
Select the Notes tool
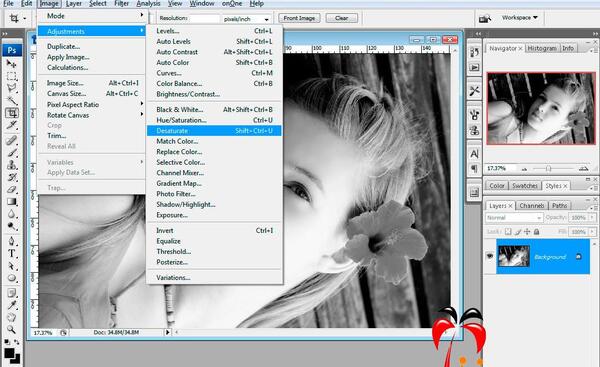point(11,293)
